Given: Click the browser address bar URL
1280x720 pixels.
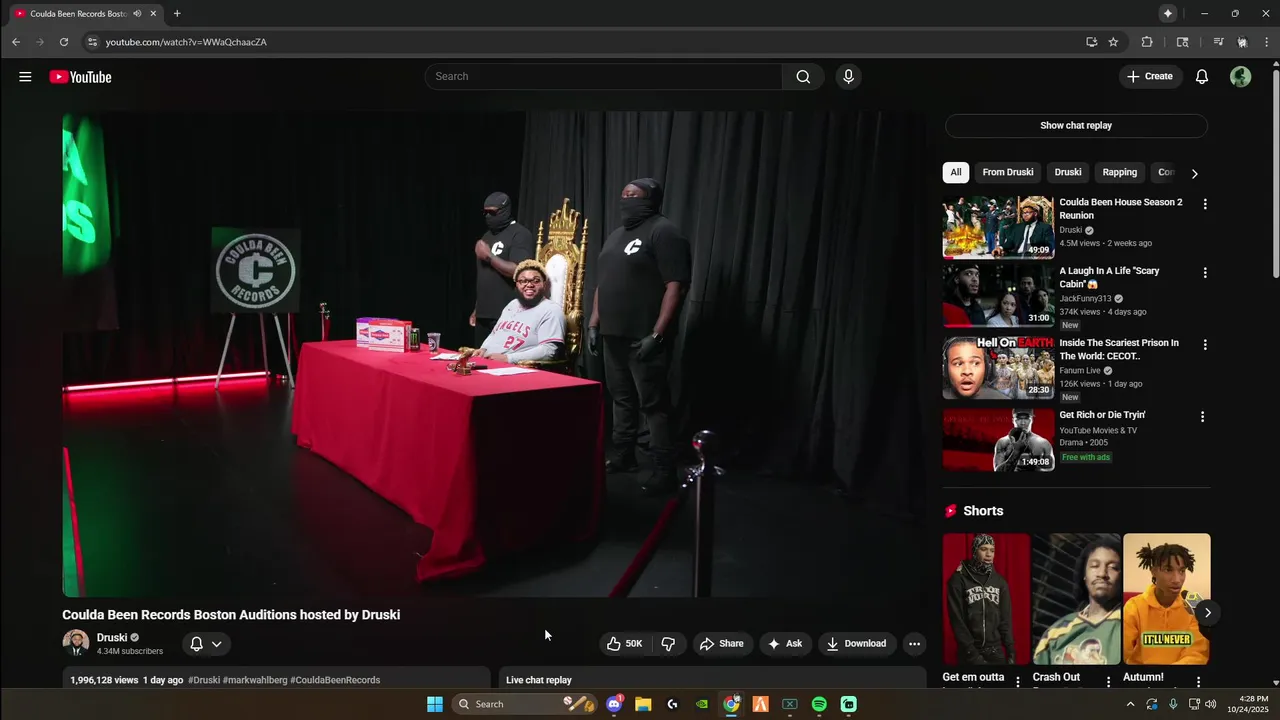Looking at the screenshot, I should pyautogui.click(x=186, y=42).
